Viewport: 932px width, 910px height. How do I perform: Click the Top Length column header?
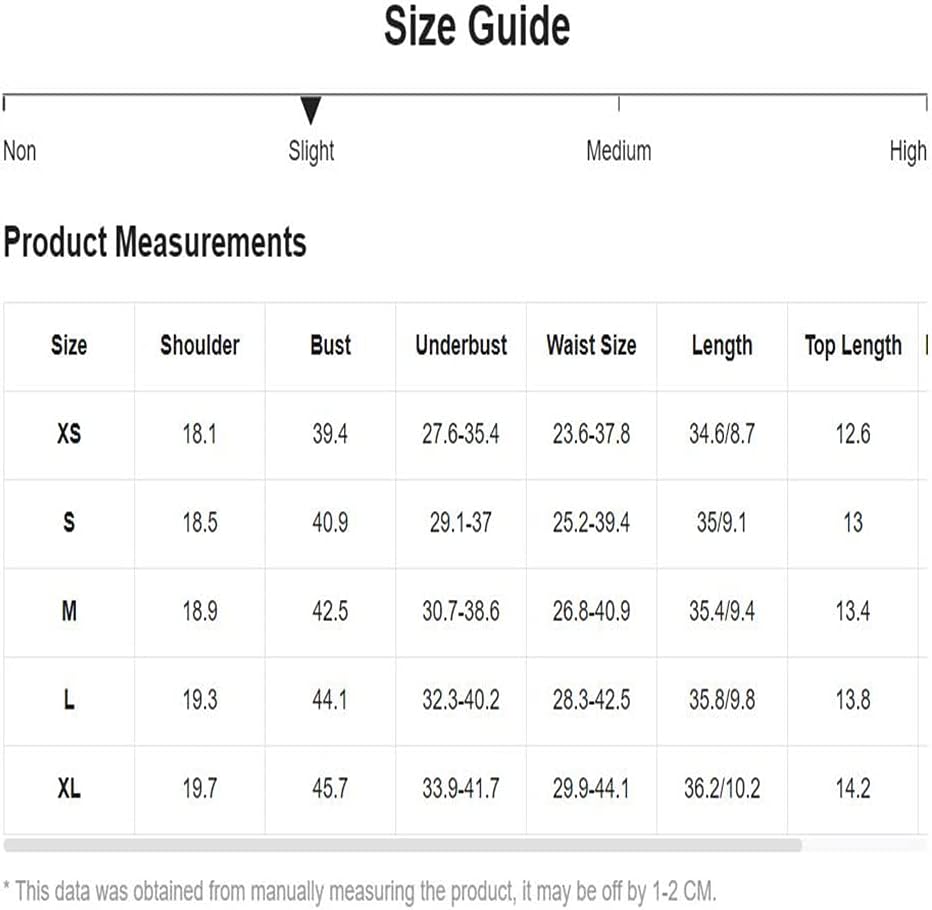coord(853,347)
